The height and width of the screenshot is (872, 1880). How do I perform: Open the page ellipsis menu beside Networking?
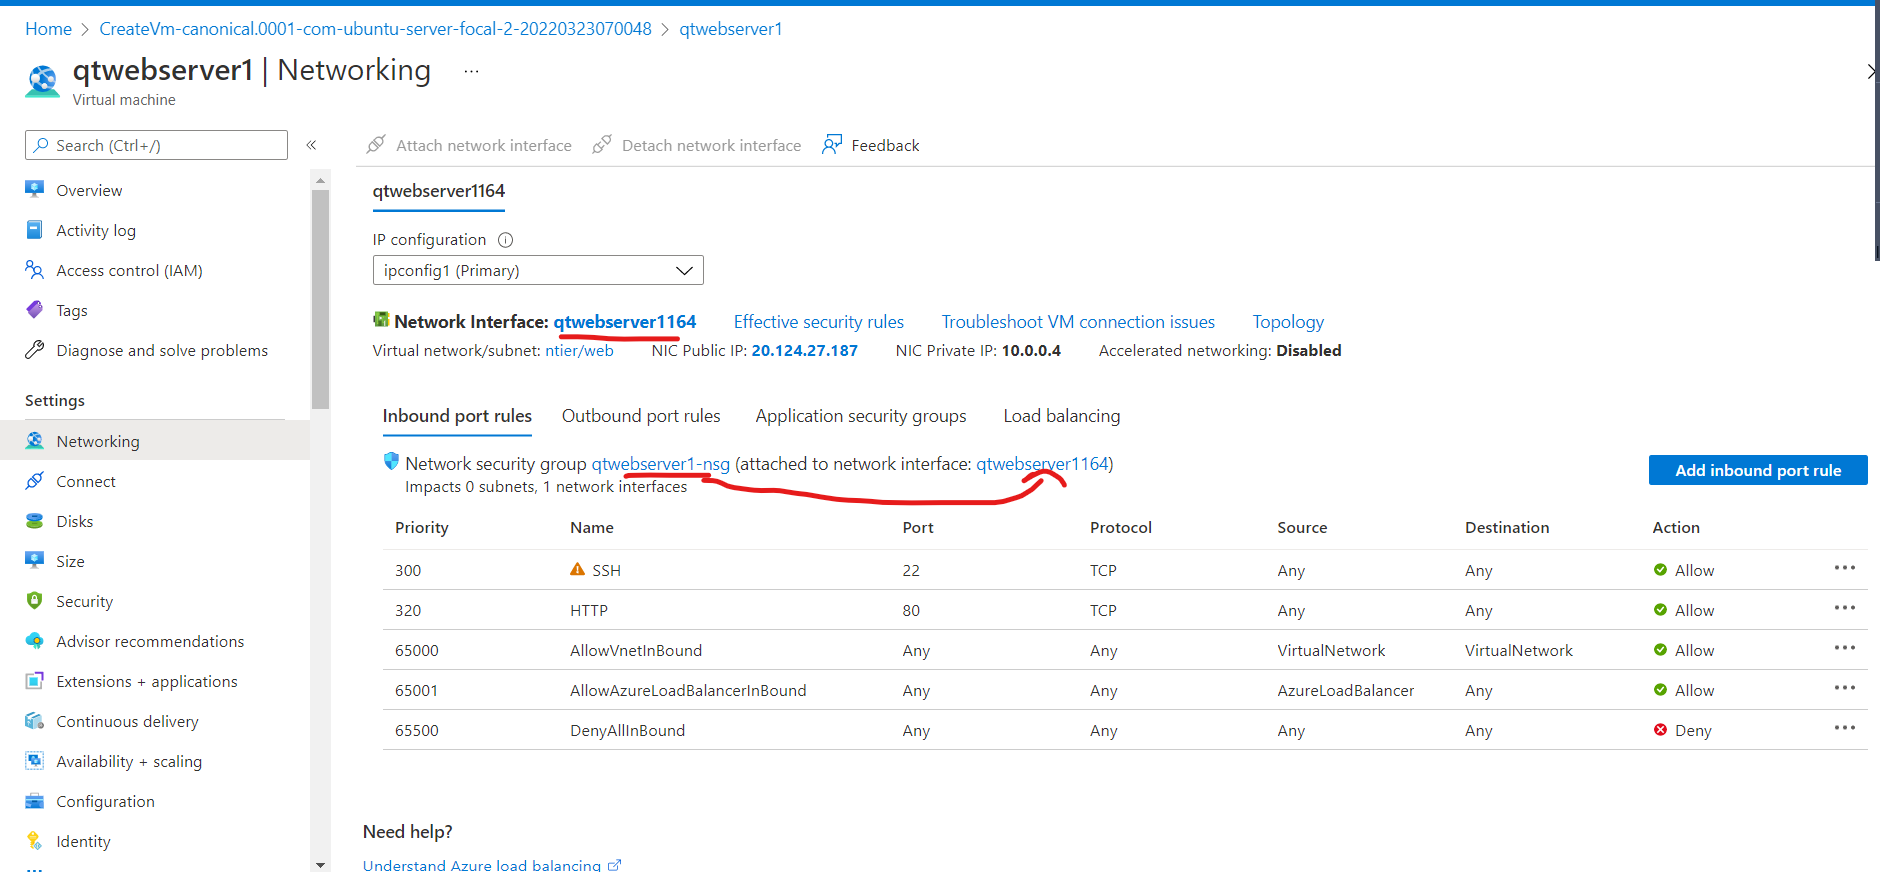pyautogui.click(x=471, y=71)
